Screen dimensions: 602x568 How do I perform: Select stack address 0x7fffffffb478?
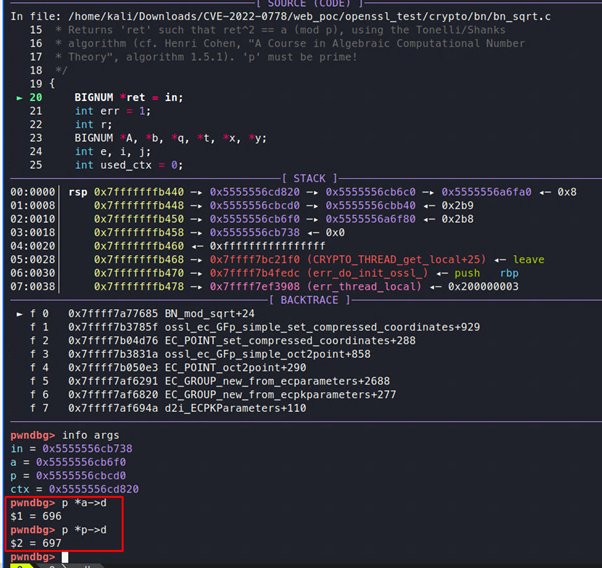click(x=139, y=286)
